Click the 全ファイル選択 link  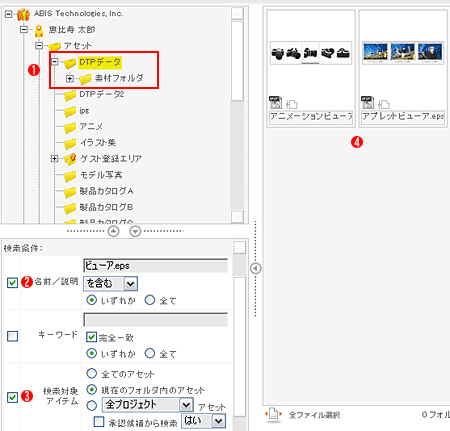pyautogui.click(x=314, y=415)
